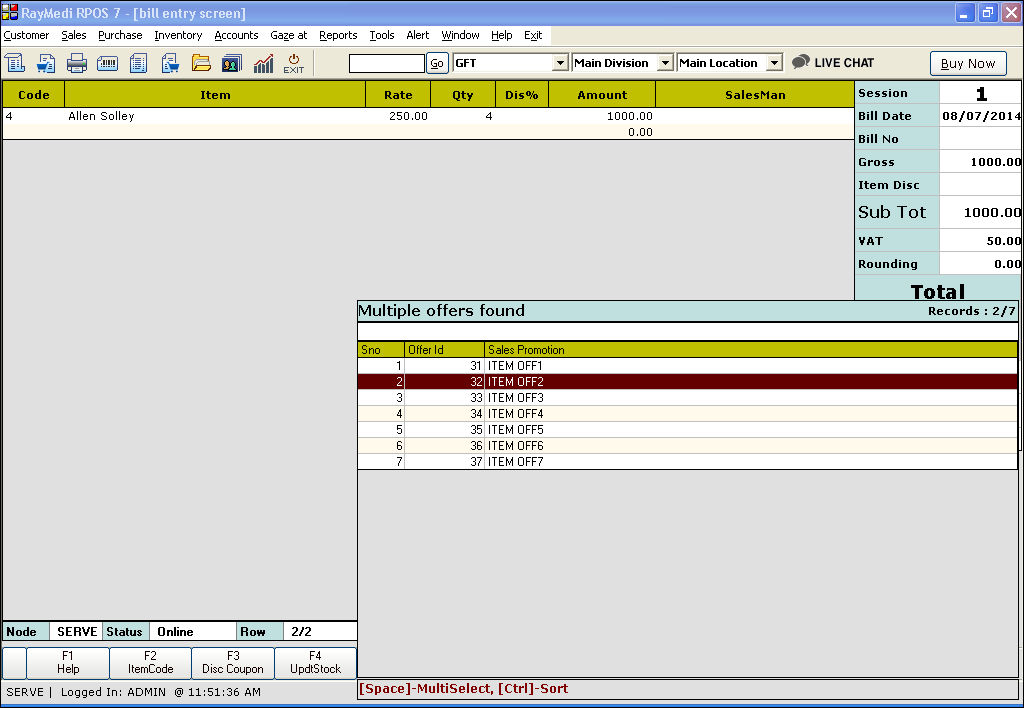Open the Window menu
Image resolution: width=1024 pixels, height=708 pixels.
(460, 35)
